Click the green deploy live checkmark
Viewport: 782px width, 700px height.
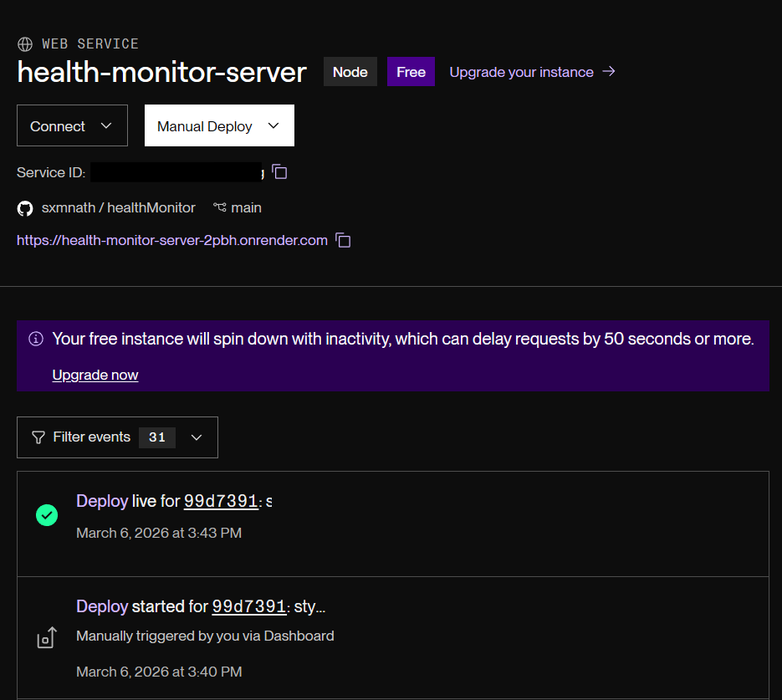47,515
